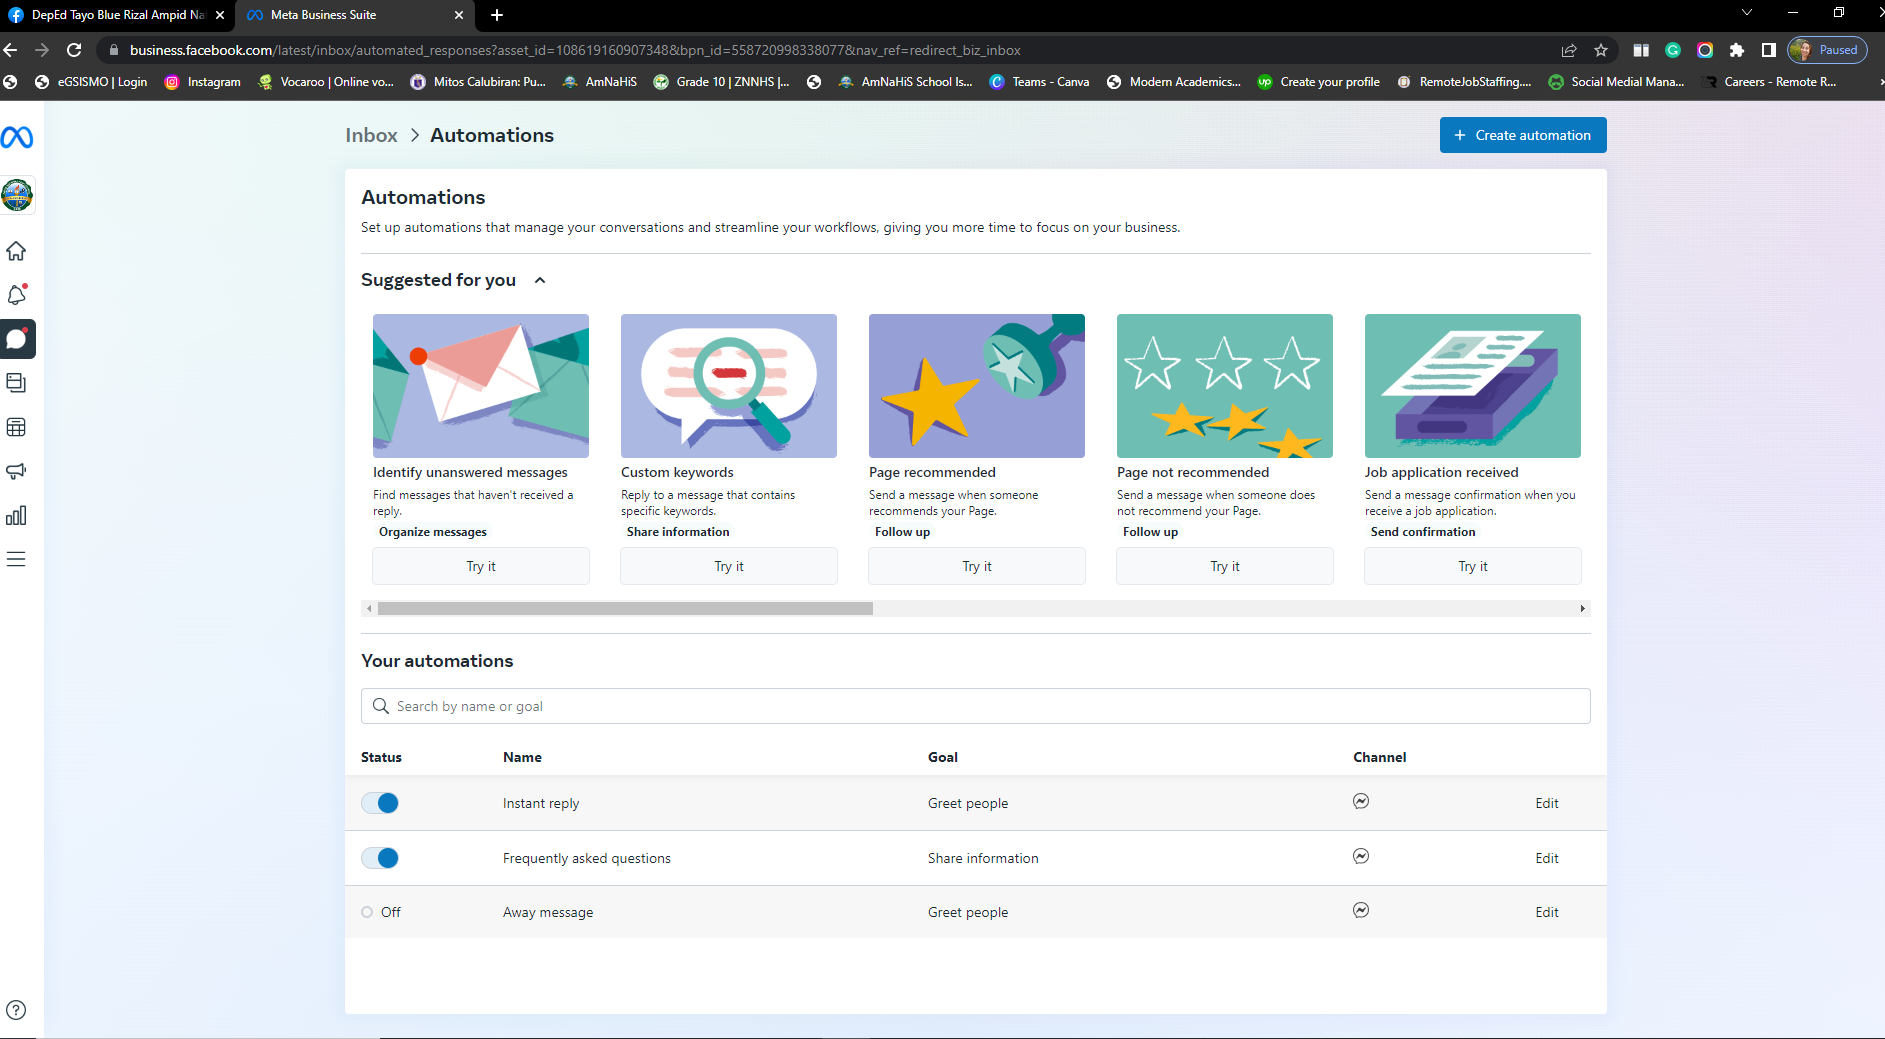Open new browser tab
The image size is (1885, 1039).
(497, 15)
